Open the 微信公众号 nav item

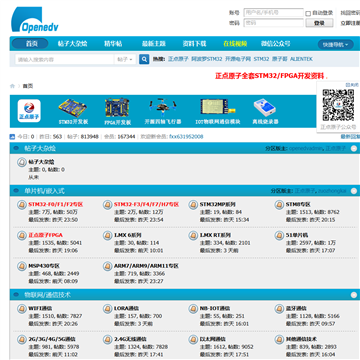click(x=276, y=44)
